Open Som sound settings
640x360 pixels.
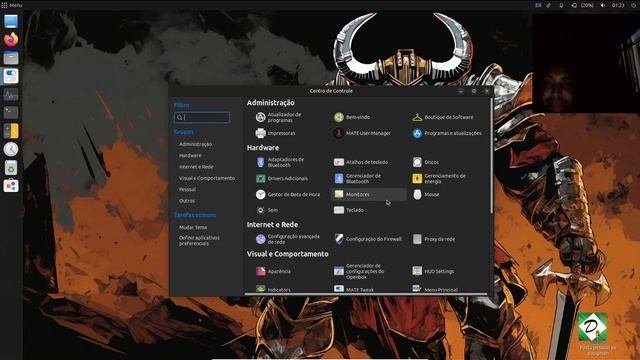click(267, 210)
